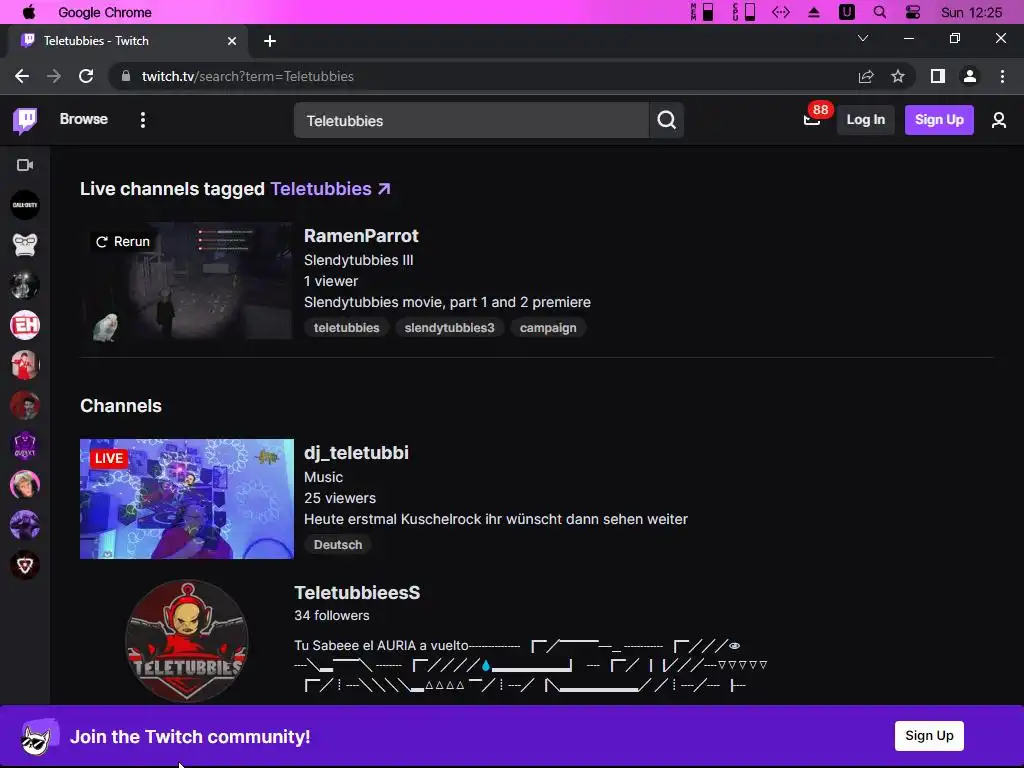Open Chrome's three-dot settings menu

click(1002, 76)
